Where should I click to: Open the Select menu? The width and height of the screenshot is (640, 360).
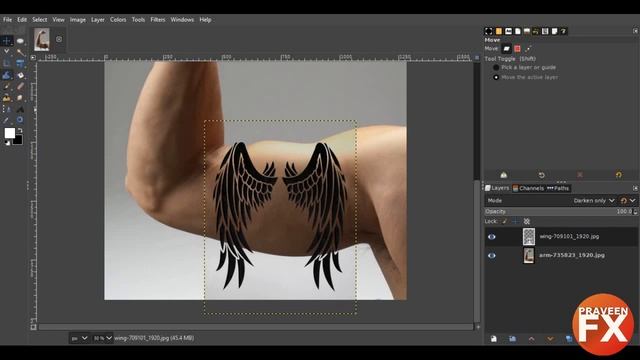[40, 20]
